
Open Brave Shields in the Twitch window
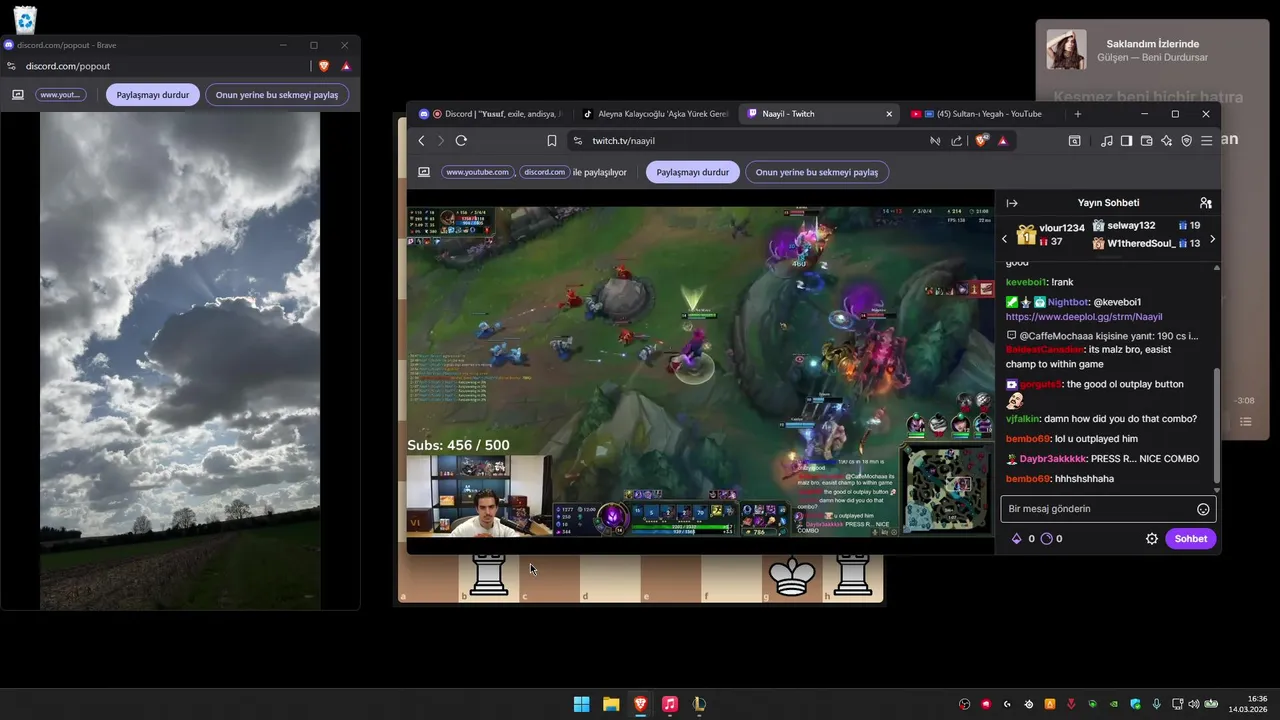[982, 141]
